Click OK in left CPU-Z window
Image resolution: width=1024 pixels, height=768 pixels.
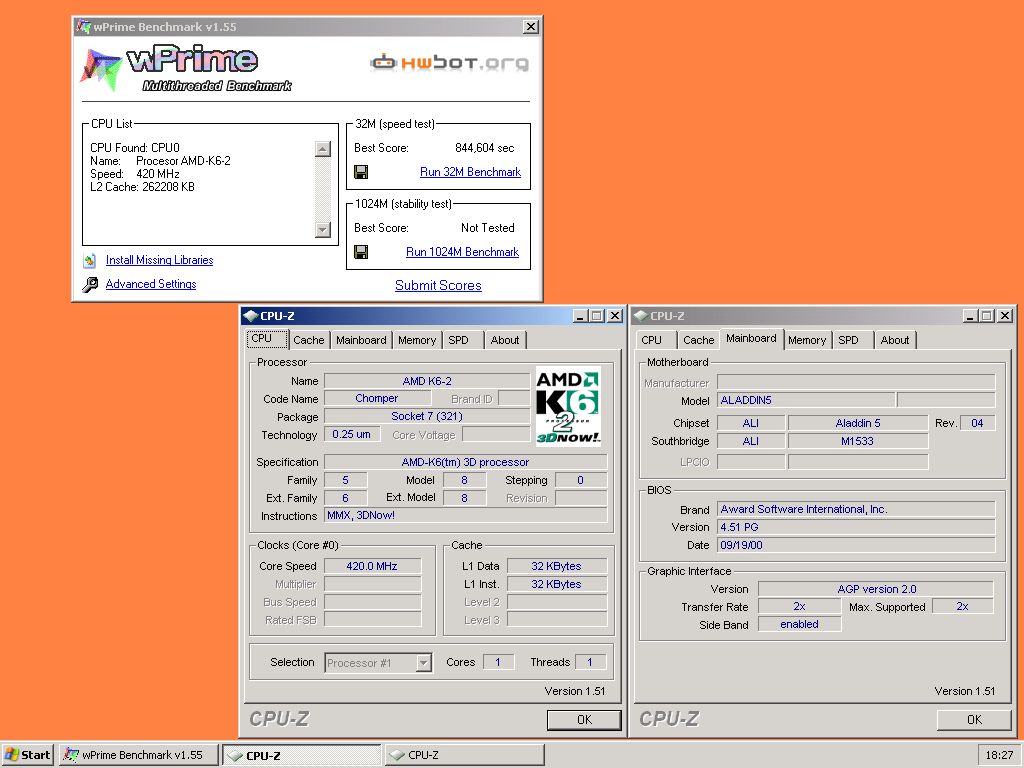point(584,720)
